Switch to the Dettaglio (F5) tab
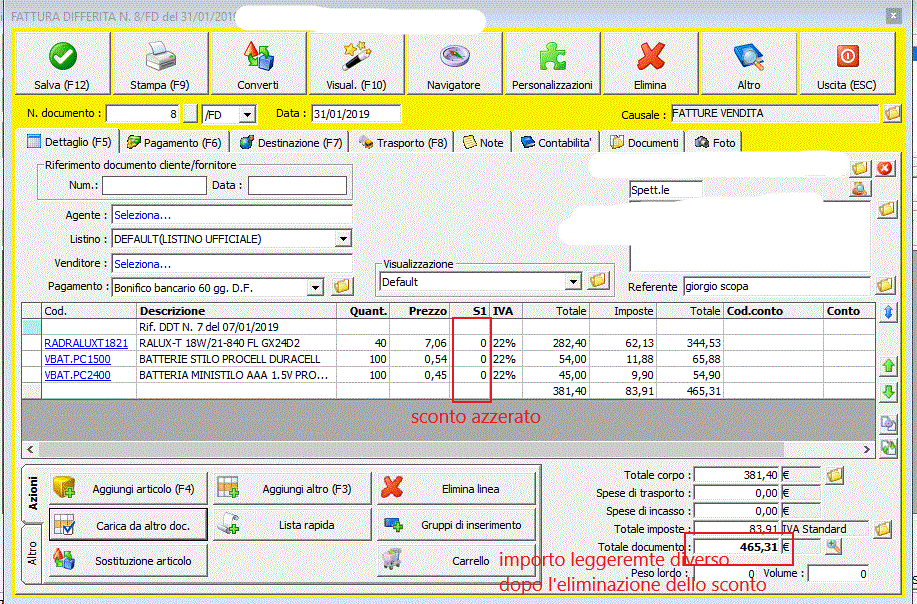917x604 pixels. [69, 142]
